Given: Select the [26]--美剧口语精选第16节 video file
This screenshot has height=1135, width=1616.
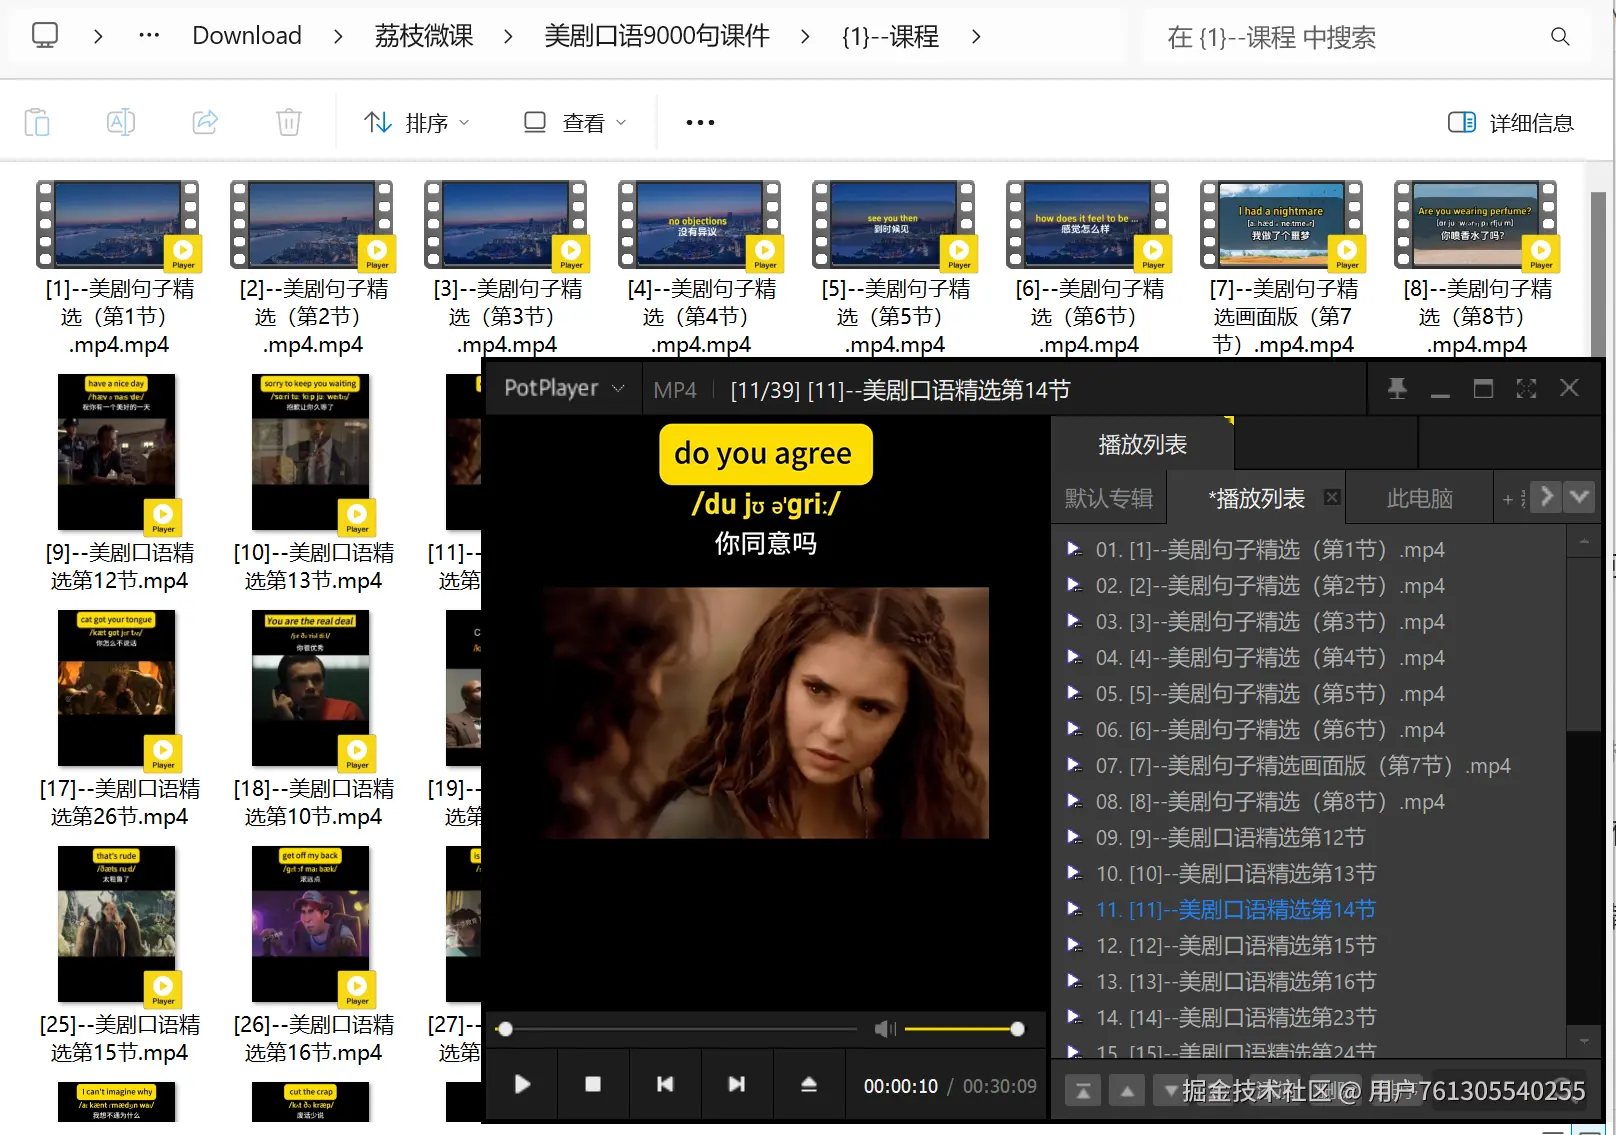Looking at the screenshot, I should [x=313, y=955].
